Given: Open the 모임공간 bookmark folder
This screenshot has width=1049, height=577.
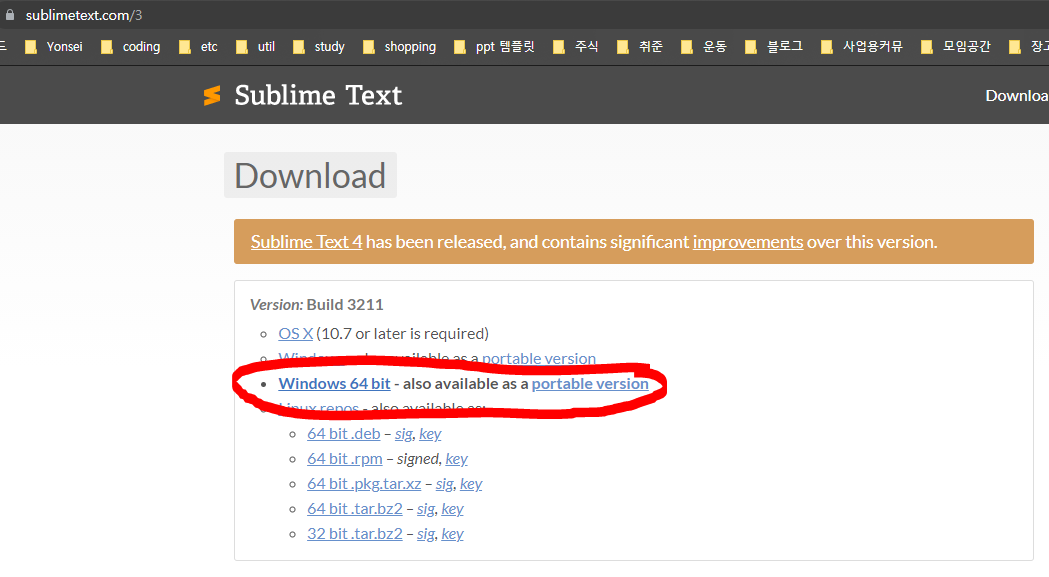Looking at the screenshot, I should (x=956, y=47).
